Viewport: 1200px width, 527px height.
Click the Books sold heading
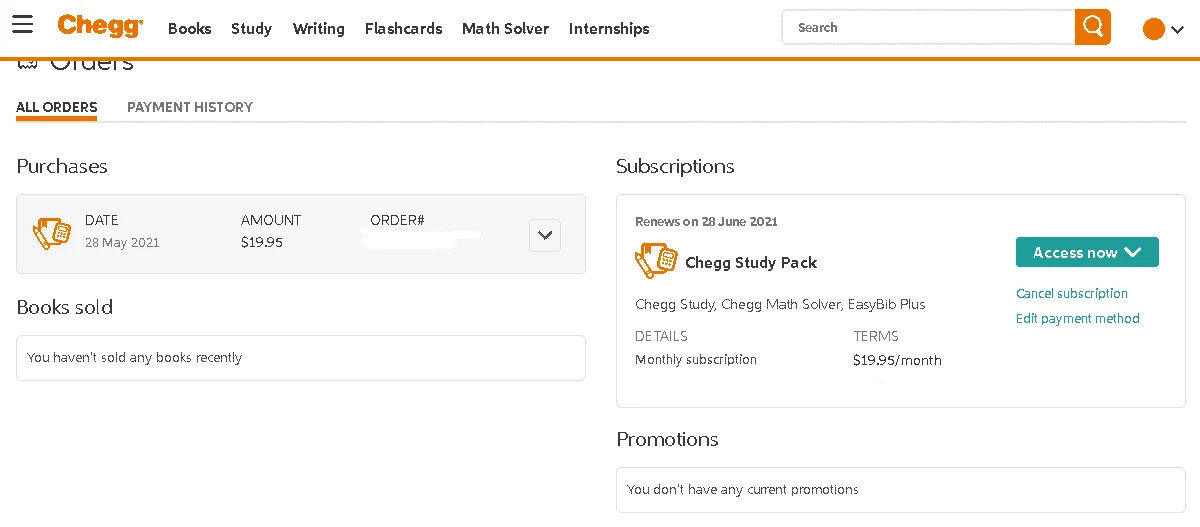coord(65,307)
